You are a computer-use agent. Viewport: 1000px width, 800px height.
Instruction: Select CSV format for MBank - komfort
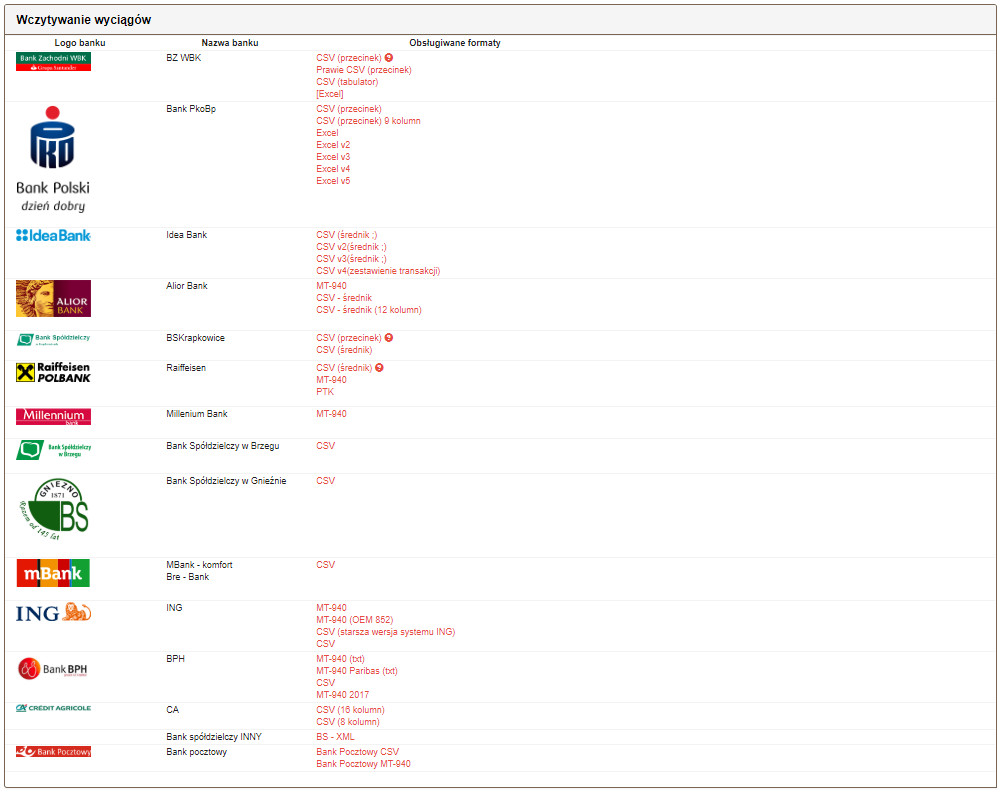(x=326, y=565)
